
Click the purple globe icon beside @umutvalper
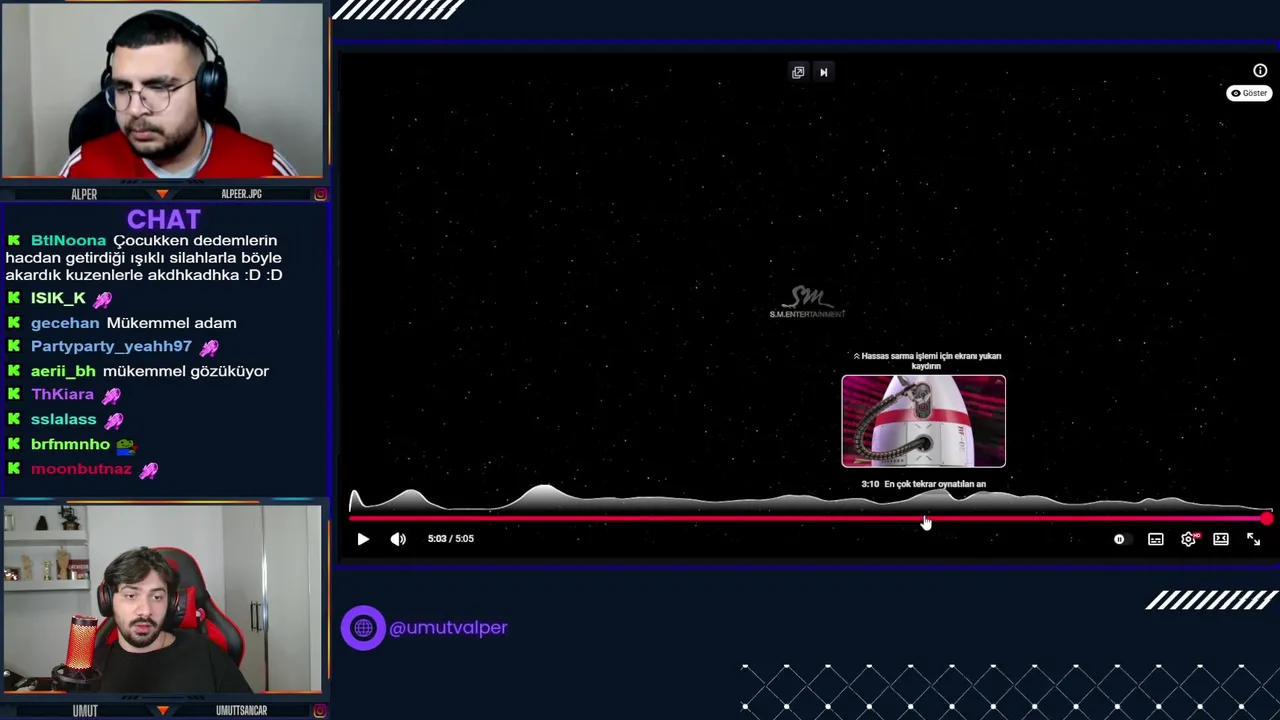click(x=363, y=628)
